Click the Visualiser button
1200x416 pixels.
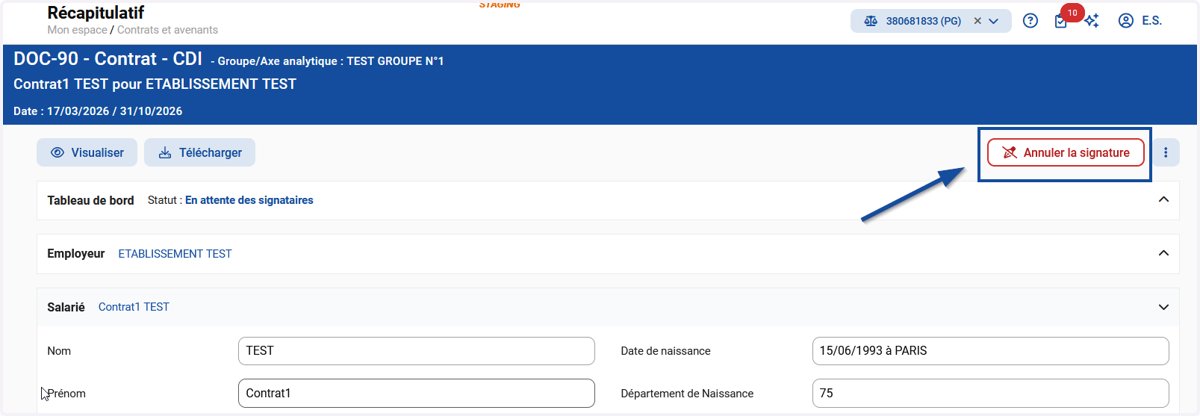87,153
